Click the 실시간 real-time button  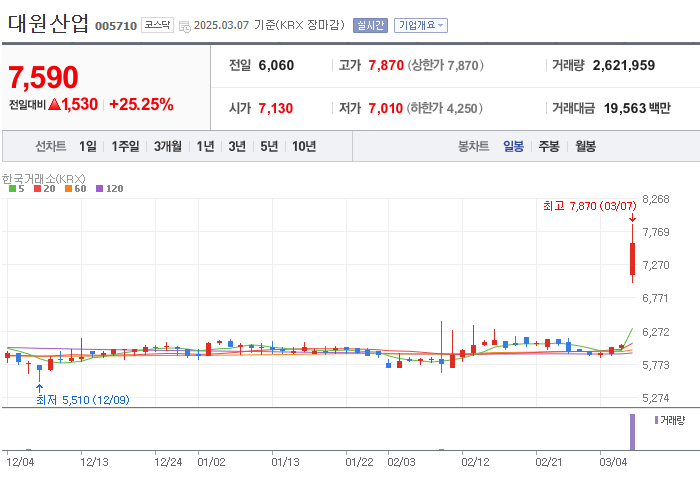click(x=370, y=25)
